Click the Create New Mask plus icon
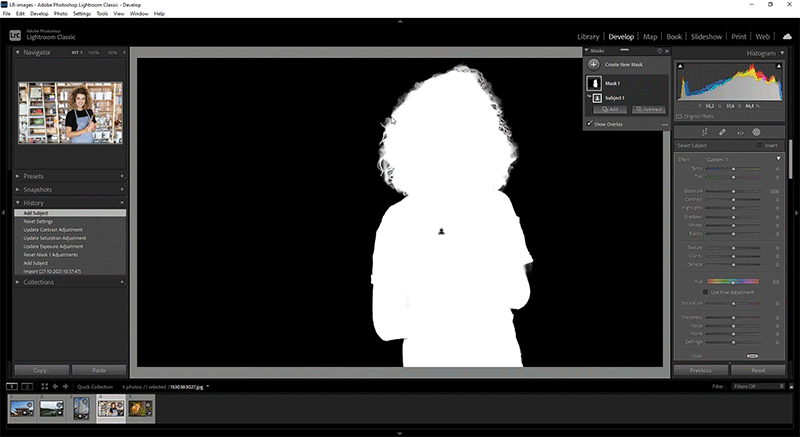This screenshot has width=800, height=437. tap(594, 64)
